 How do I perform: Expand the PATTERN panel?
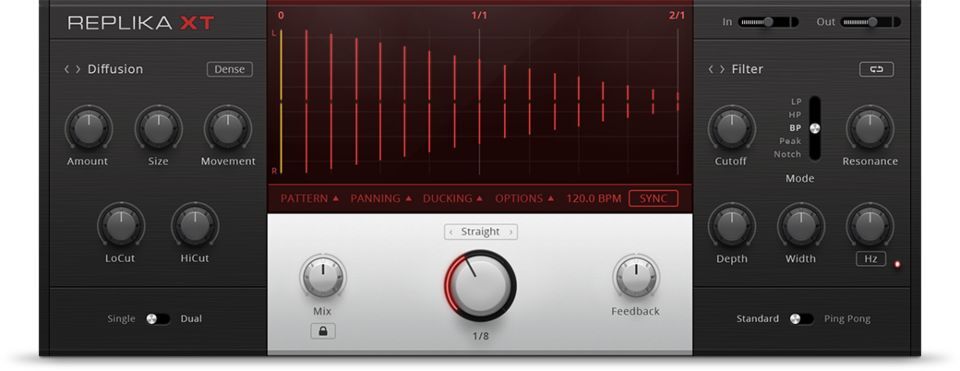pyautogui.click(x=309, y=198)
